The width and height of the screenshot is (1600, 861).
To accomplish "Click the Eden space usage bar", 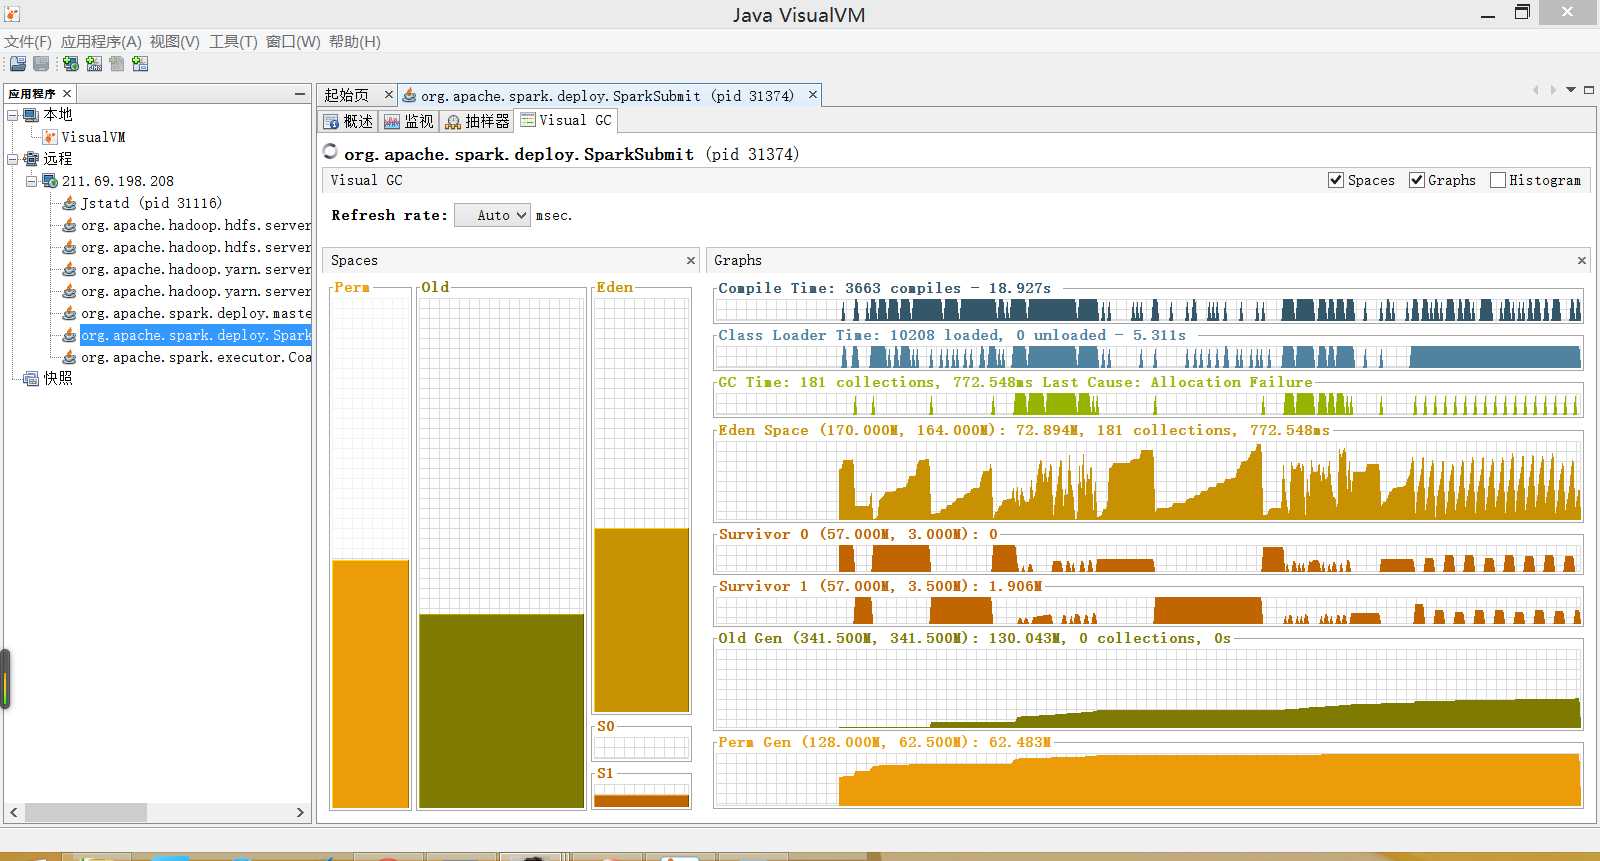I will 642,620.
